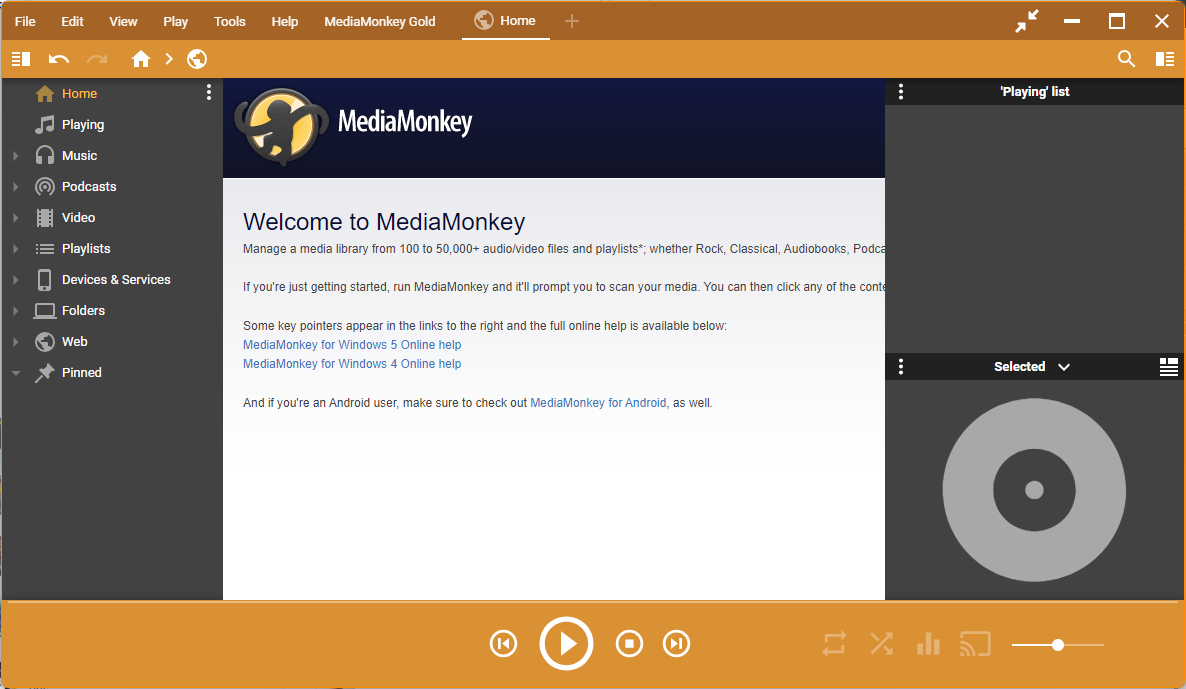Click the Undo arrow in toolbar

(59, 59)
